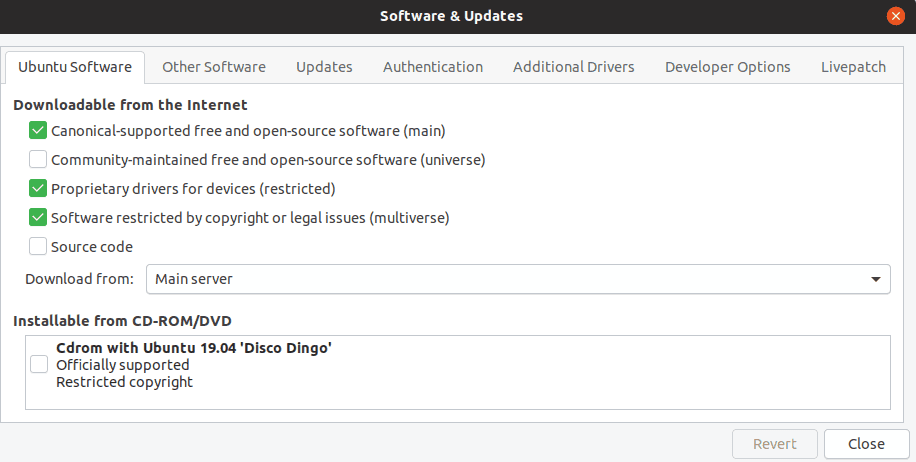Enable the Source code checkbox
This screenshot has width=916, height=462.
(x=38, y=246)
